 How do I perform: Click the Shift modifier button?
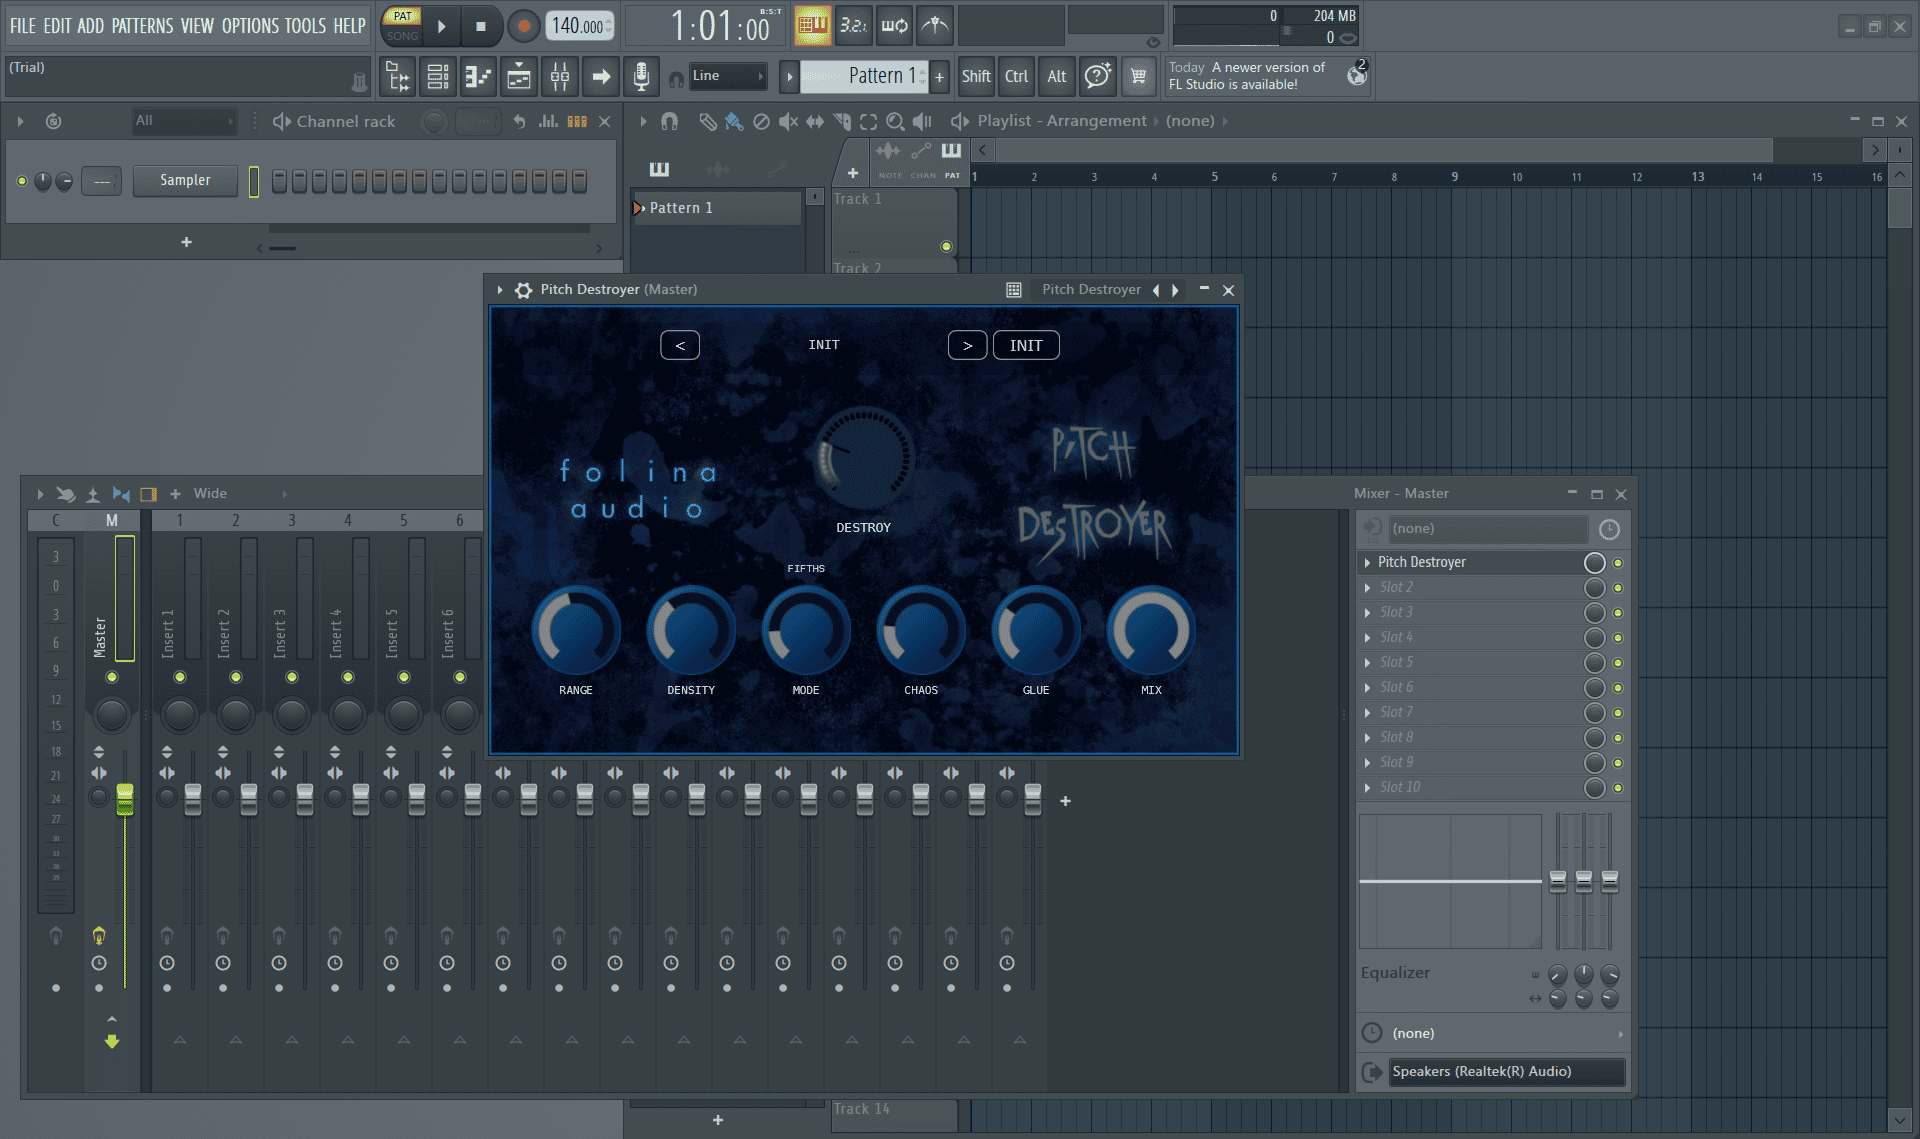[976, 76]
